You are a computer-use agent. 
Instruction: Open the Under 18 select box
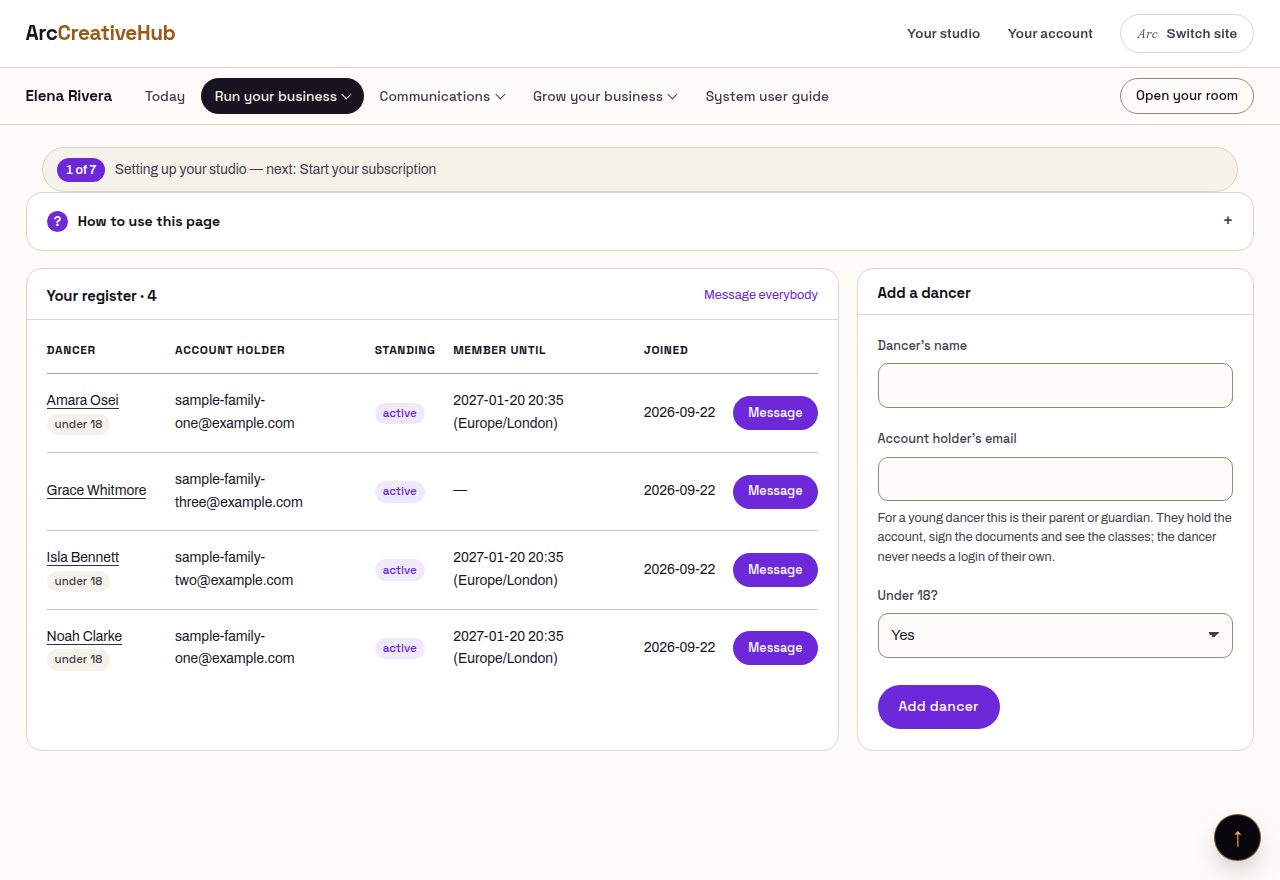tap(1055, 635)
